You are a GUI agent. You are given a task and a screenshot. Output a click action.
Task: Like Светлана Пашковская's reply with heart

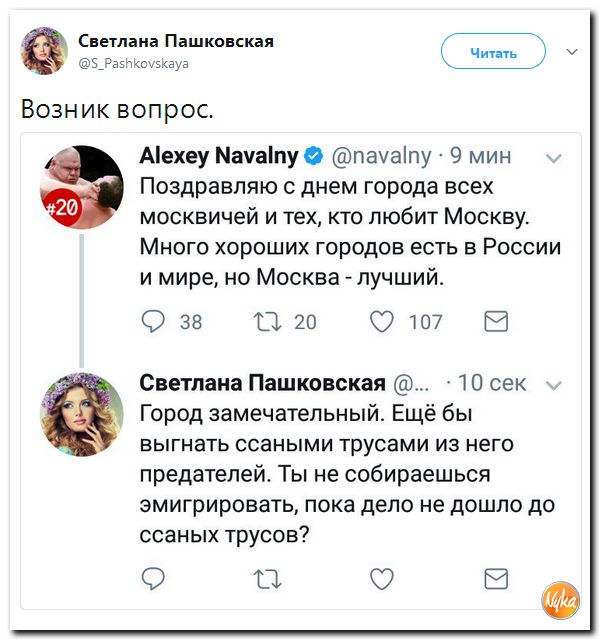click(383, 577)
